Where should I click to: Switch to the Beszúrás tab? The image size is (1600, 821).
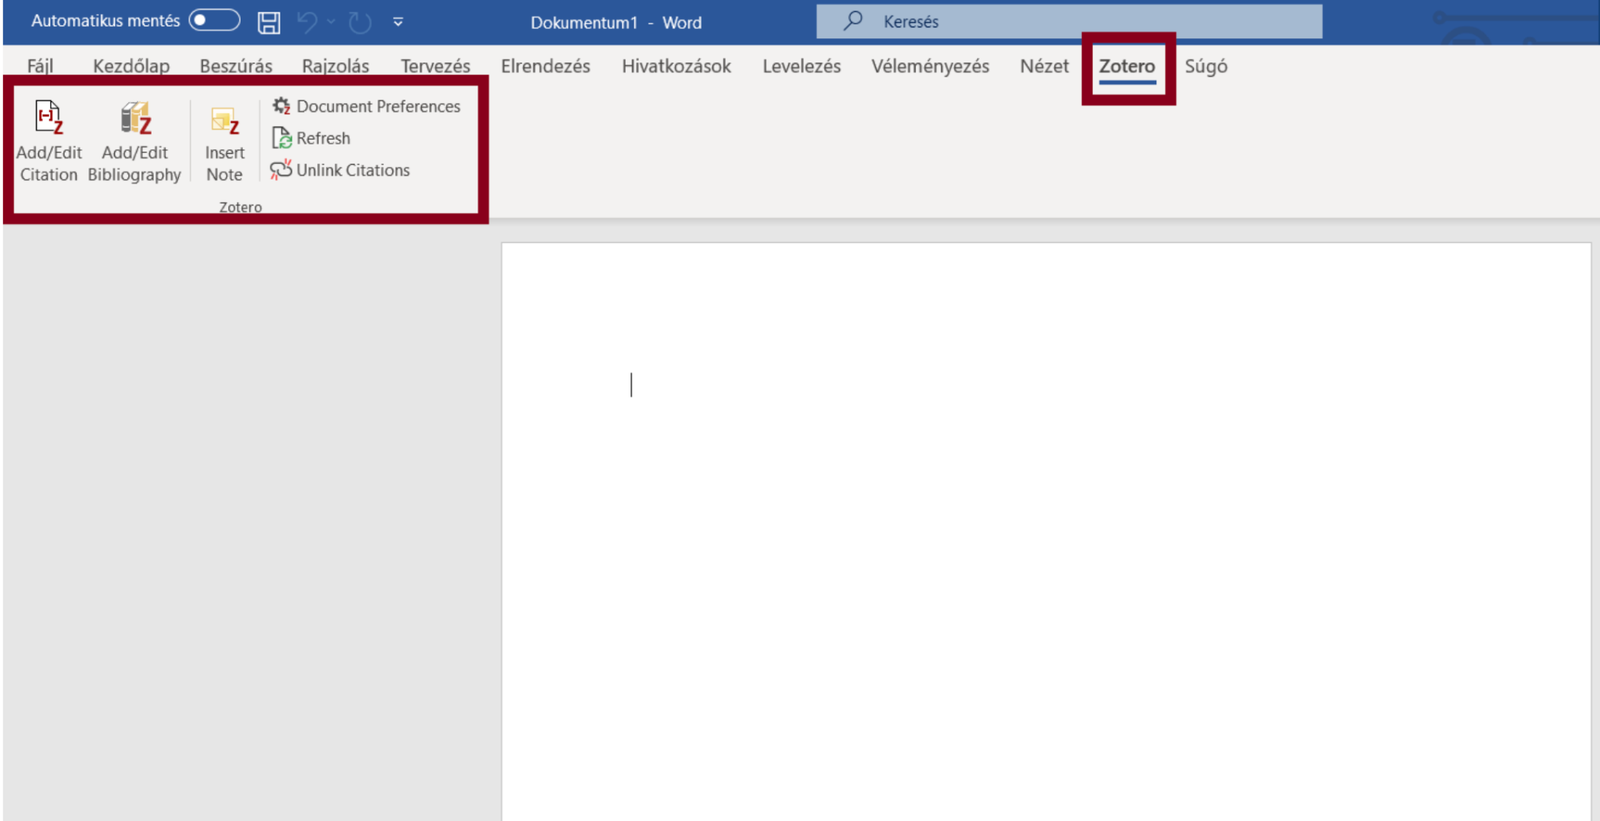[236, 66]
